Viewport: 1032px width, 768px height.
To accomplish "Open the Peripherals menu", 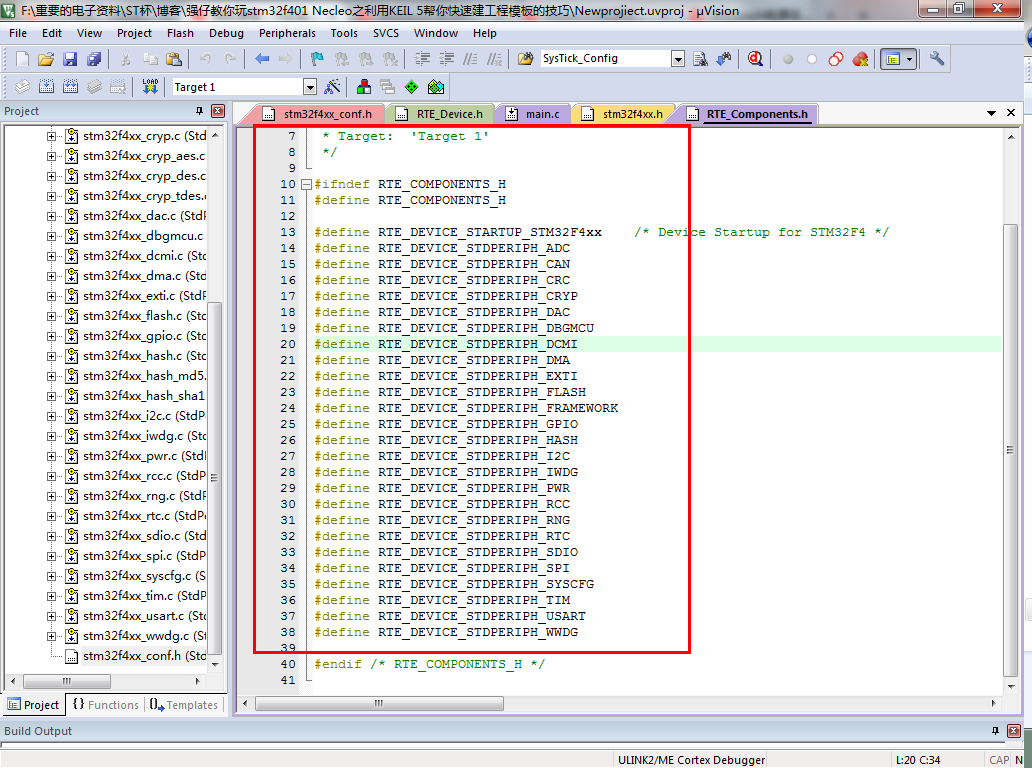I will (x=287, y=33).
